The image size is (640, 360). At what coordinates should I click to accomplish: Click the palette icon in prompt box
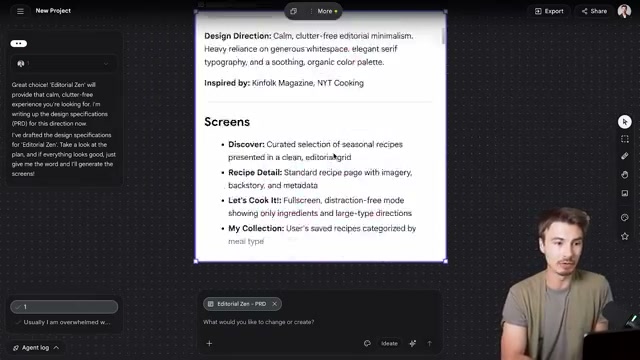point(367,344)
